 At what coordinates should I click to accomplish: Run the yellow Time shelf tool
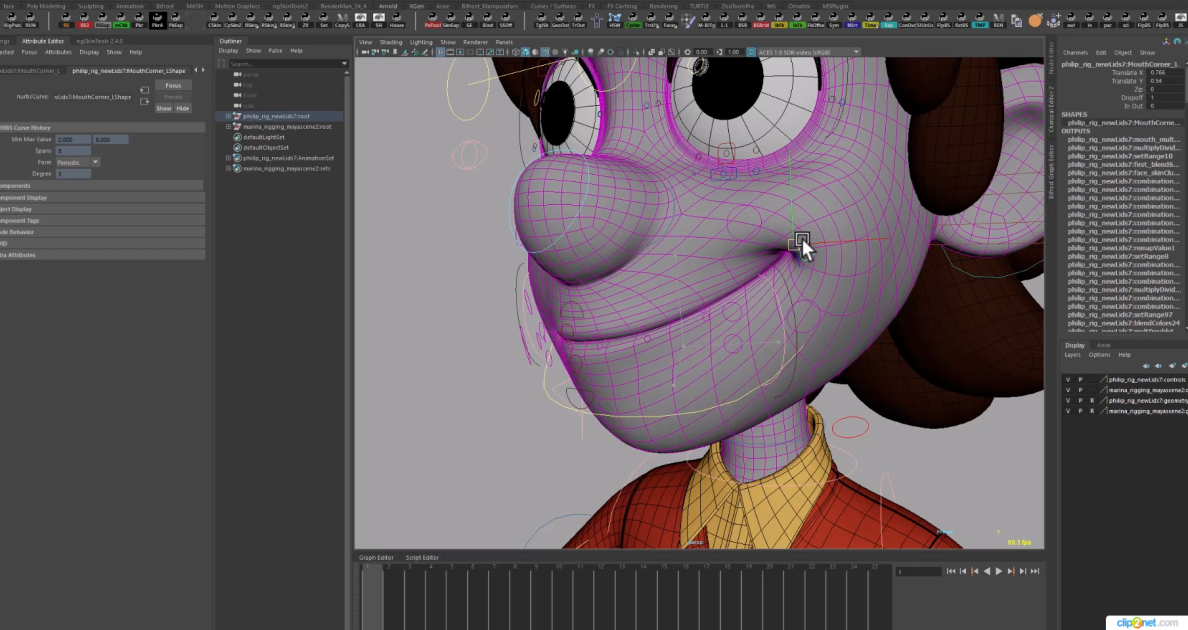871,20
